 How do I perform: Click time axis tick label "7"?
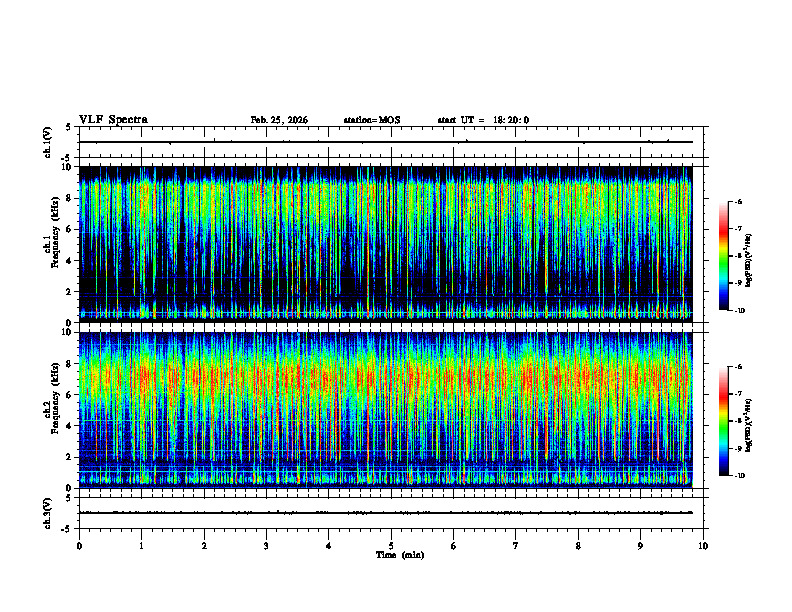[516, 546]
